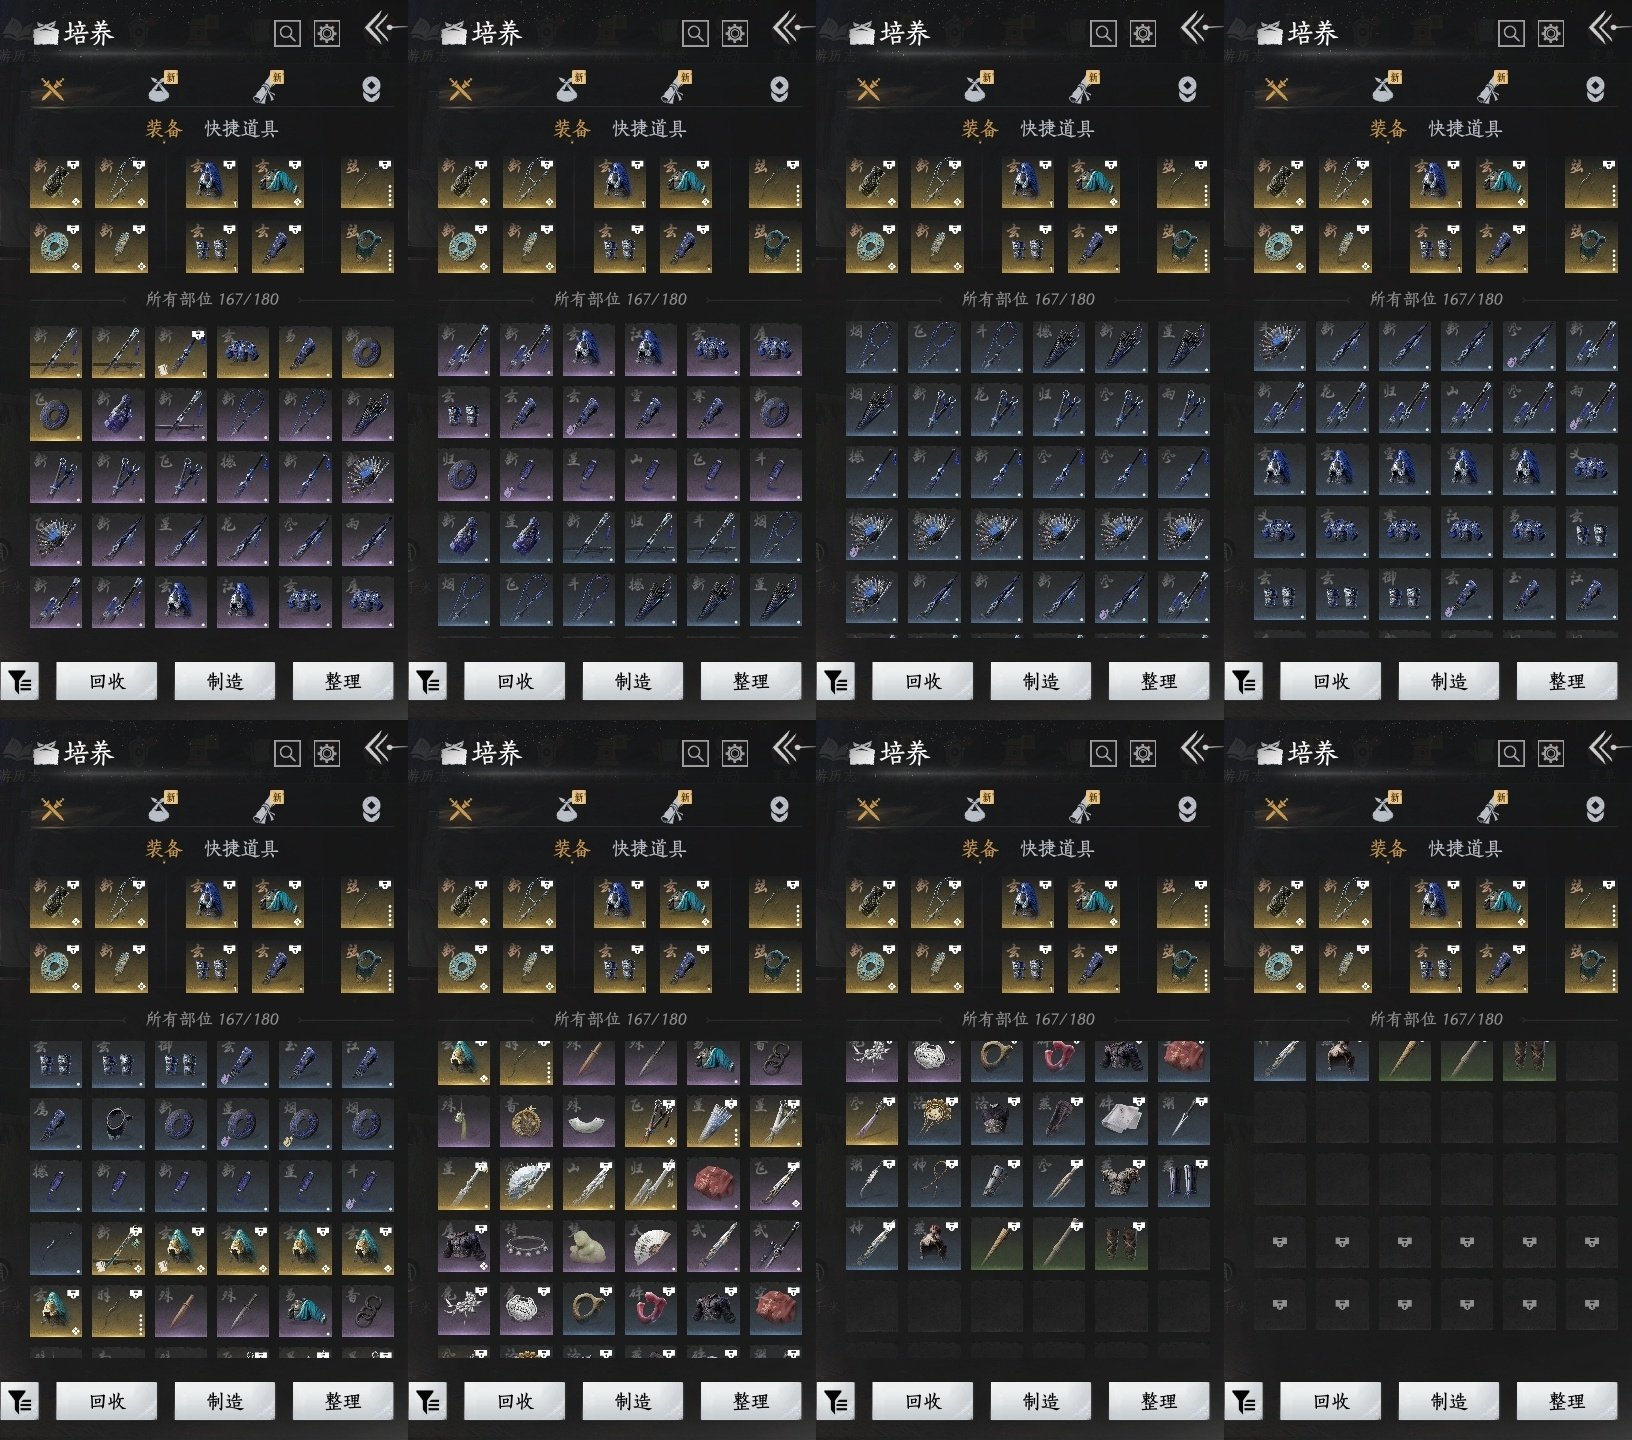Click crossed swords icon in bottom-left panel
Image resolution: width=1632 pixels, height=1440 pixels.
click(x=52, y=810)
